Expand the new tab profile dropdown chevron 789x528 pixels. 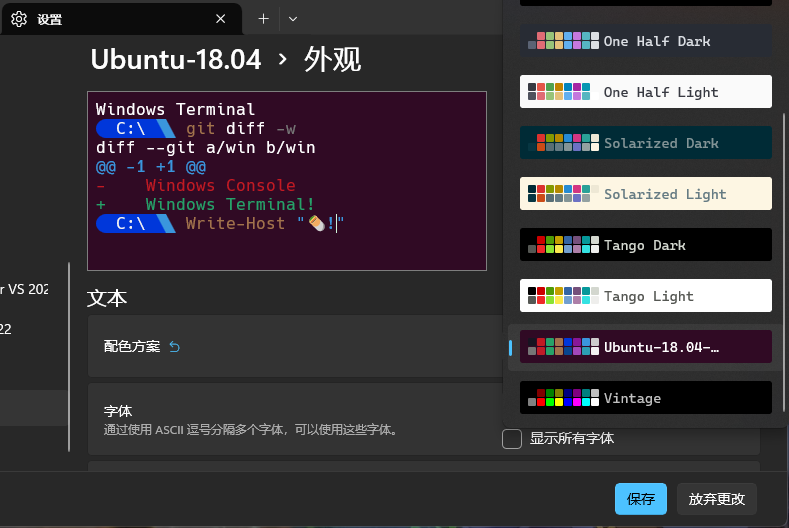tap(293, 19)
